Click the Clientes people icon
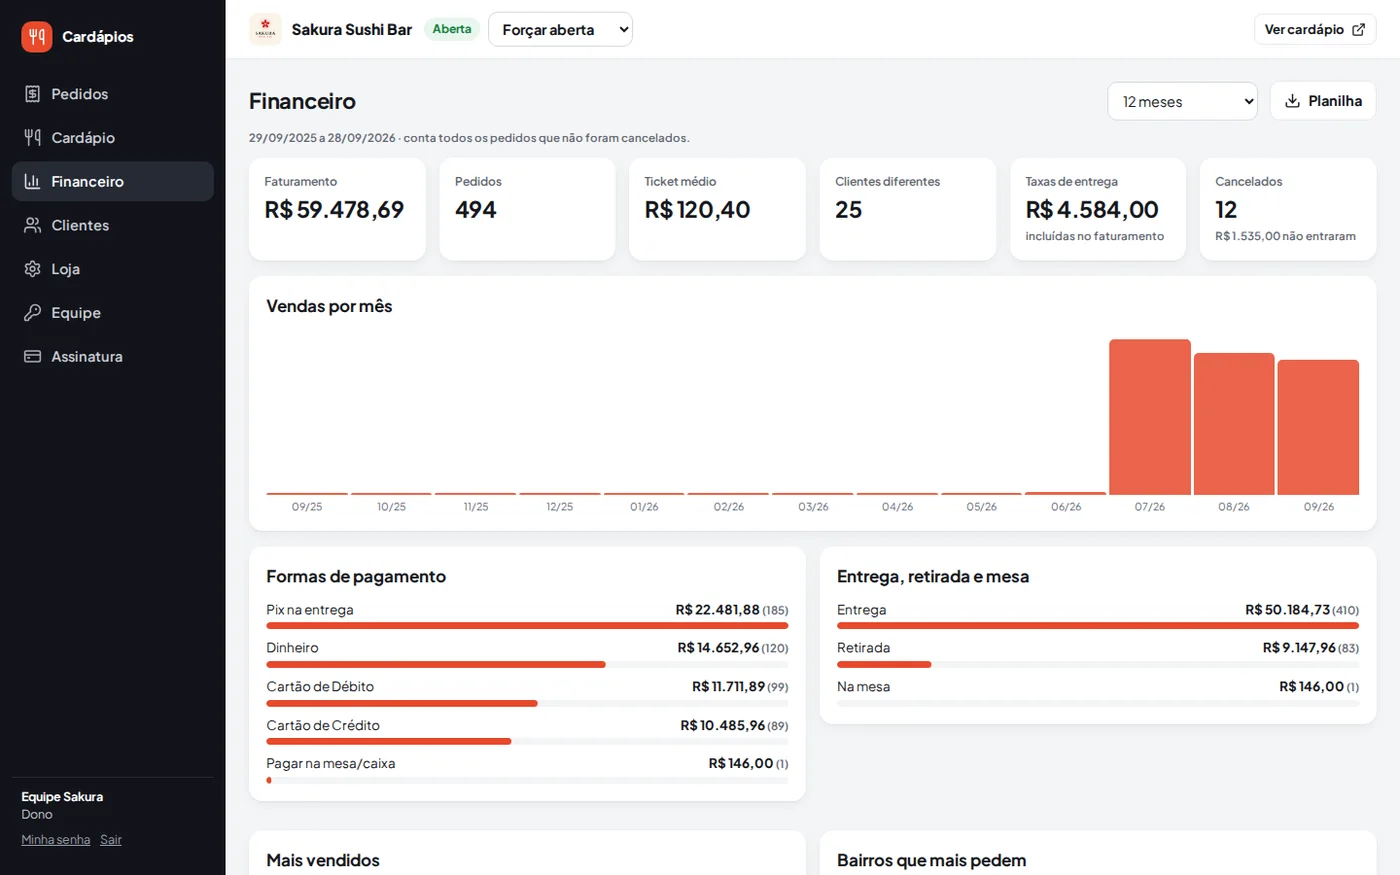1400x875 pixels. coord(32,225)
